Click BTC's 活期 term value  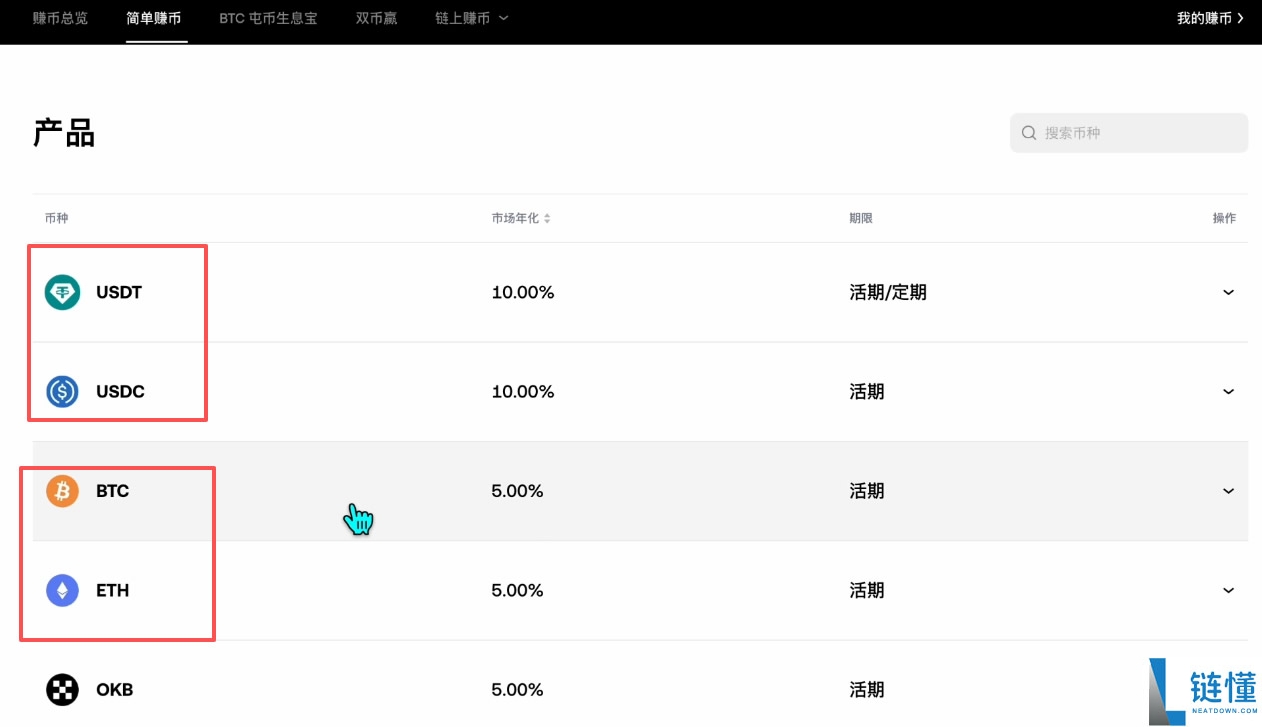867,491
